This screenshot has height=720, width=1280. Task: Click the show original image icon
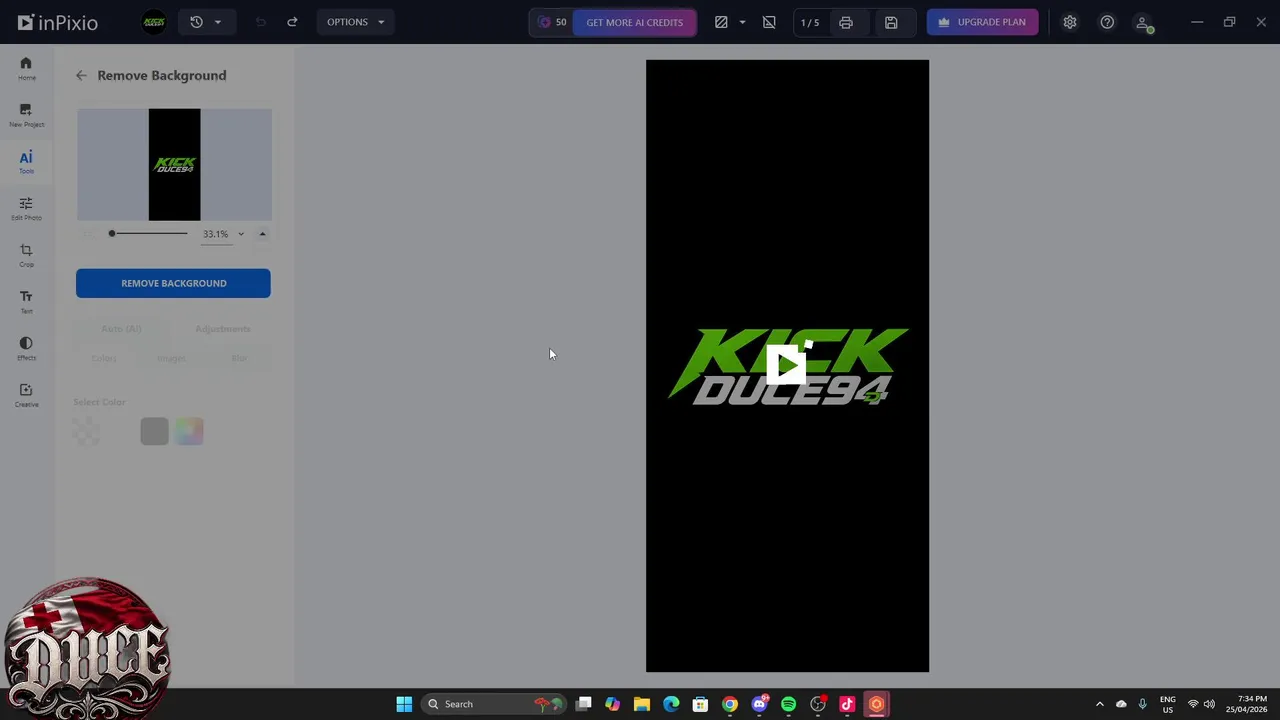[769, 22]
